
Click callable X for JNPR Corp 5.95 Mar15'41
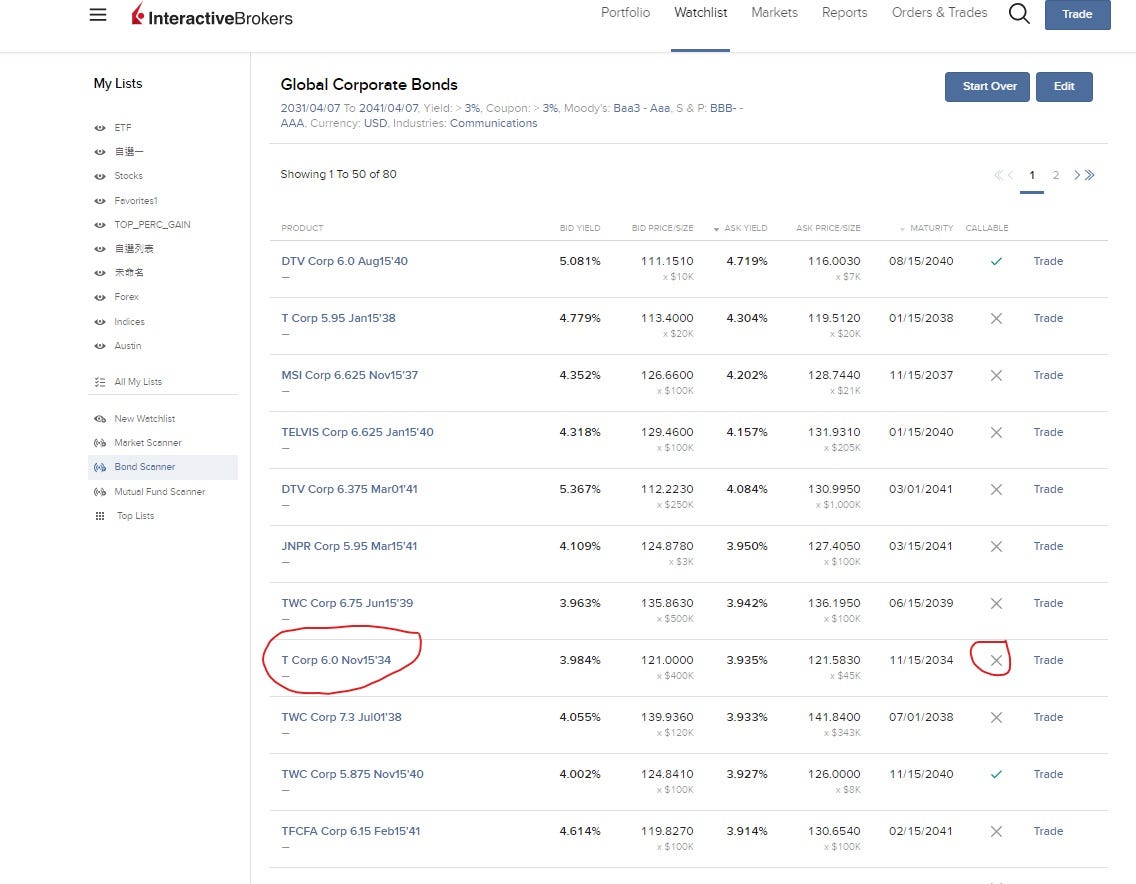996,546
